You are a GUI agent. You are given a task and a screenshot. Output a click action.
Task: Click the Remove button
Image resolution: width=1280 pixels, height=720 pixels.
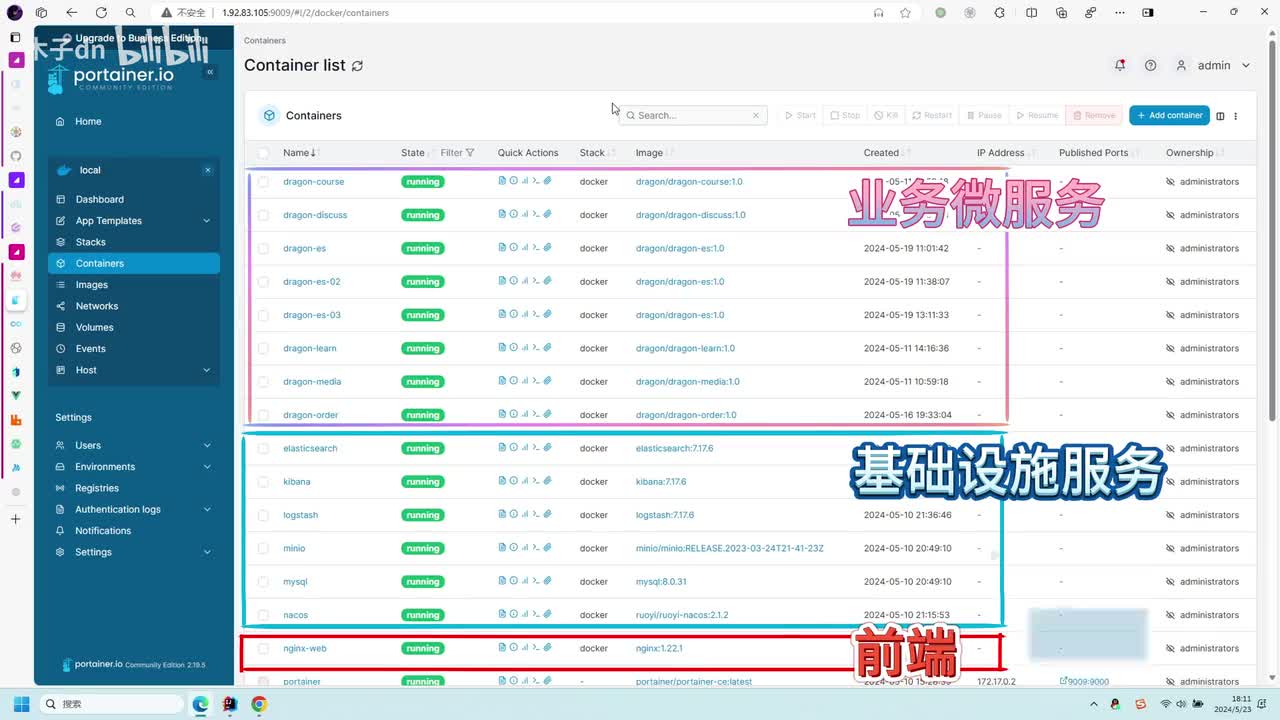(1094, 115)
